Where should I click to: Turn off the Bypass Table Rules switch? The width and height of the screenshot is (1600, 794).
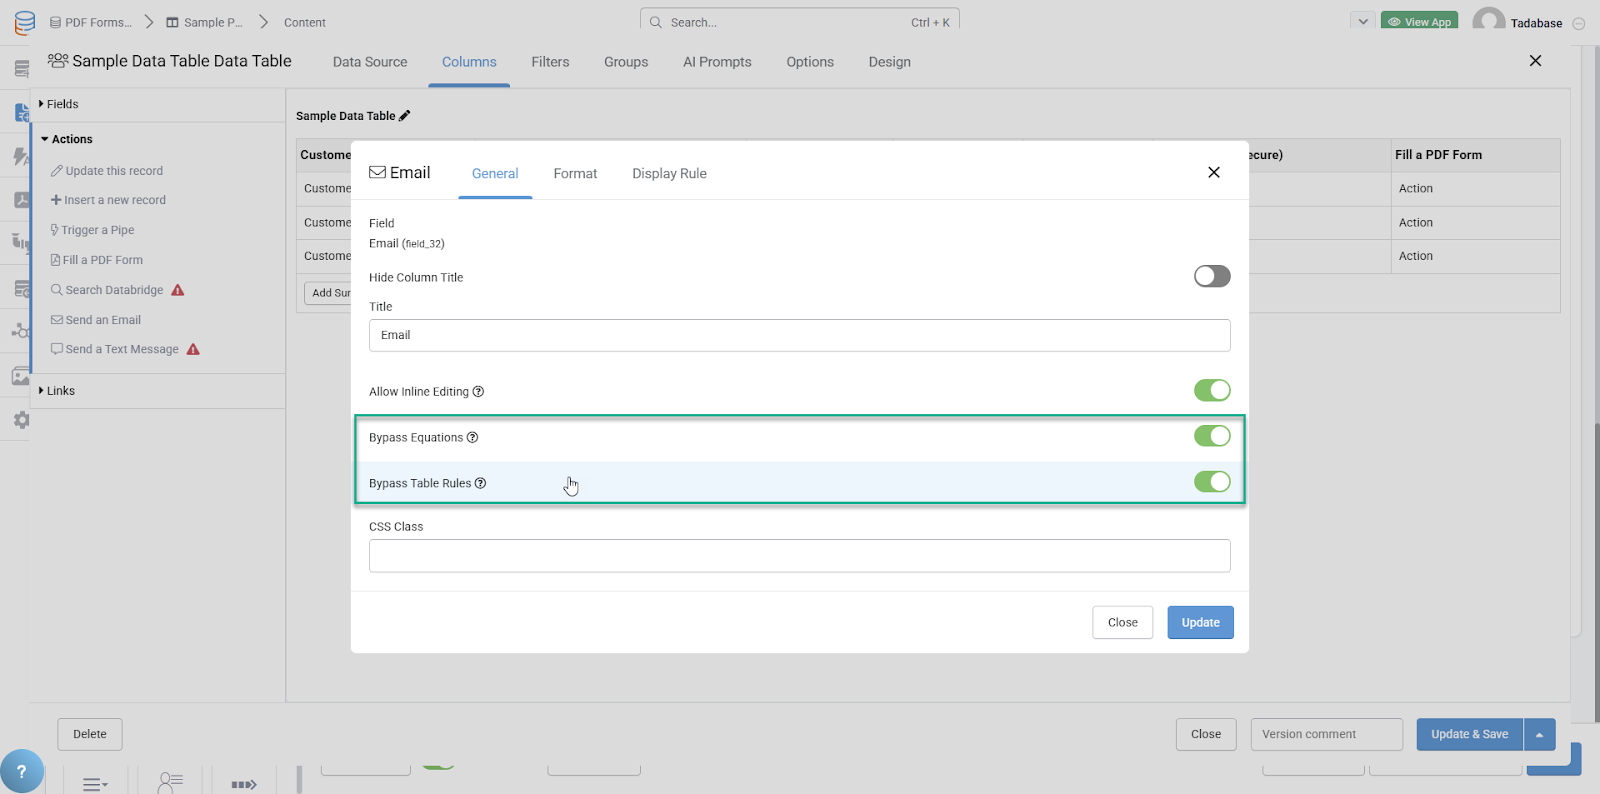(1212, 482)
